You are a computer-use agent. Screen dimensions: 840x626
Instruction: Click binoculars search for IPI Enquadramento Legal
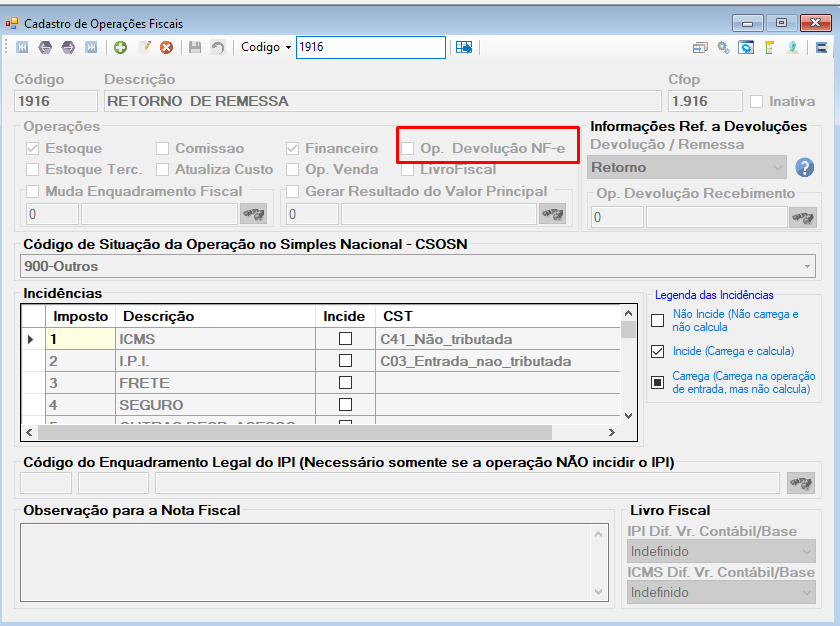click(801, 483)
